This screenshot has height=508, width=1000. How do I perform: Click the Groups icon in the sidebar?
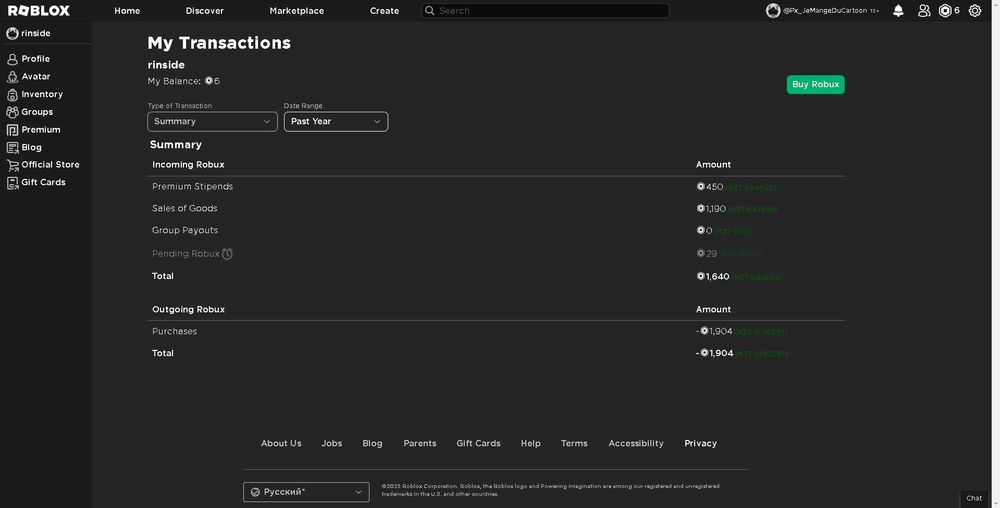pos(13,112)
